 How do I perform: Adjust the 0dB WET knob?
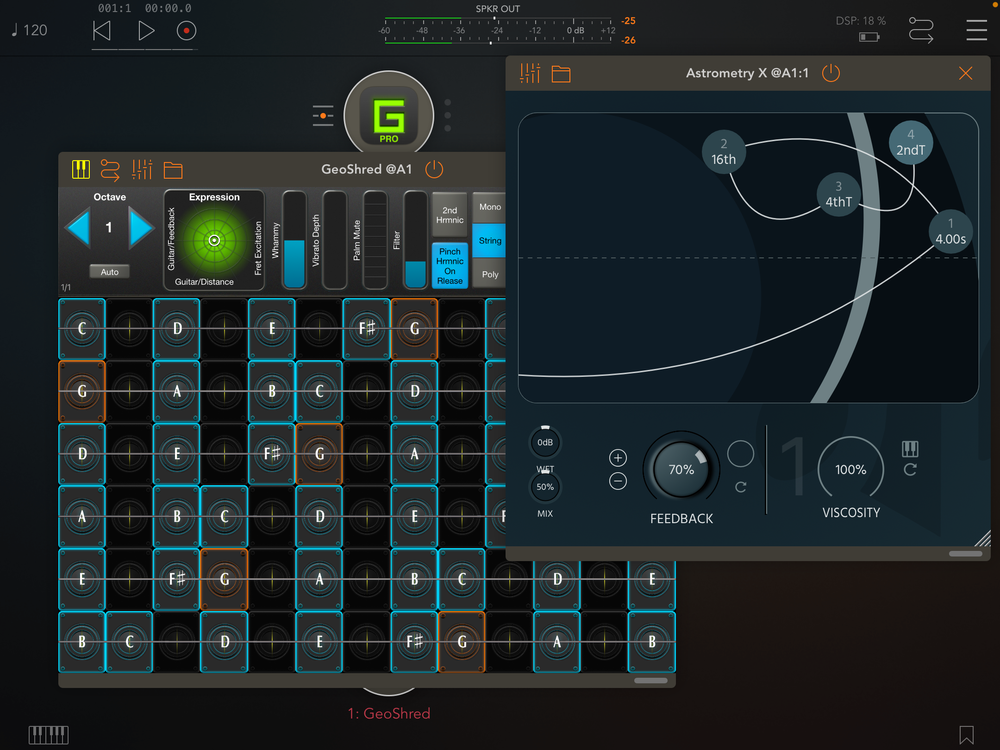[x=545, y=442]
